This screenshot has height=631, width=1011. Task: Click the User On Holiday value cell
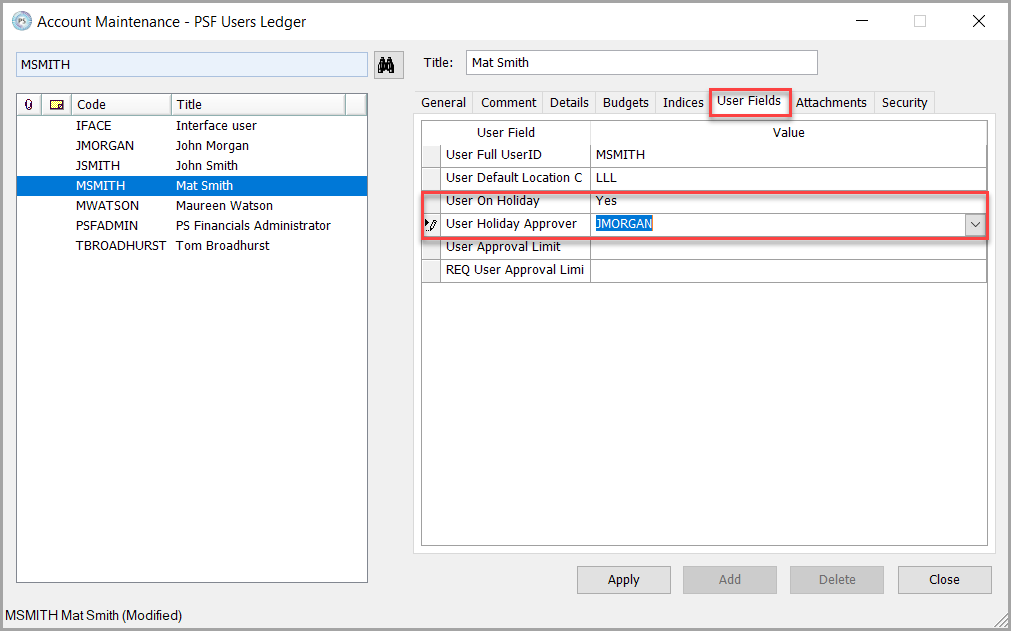point(787,201)
